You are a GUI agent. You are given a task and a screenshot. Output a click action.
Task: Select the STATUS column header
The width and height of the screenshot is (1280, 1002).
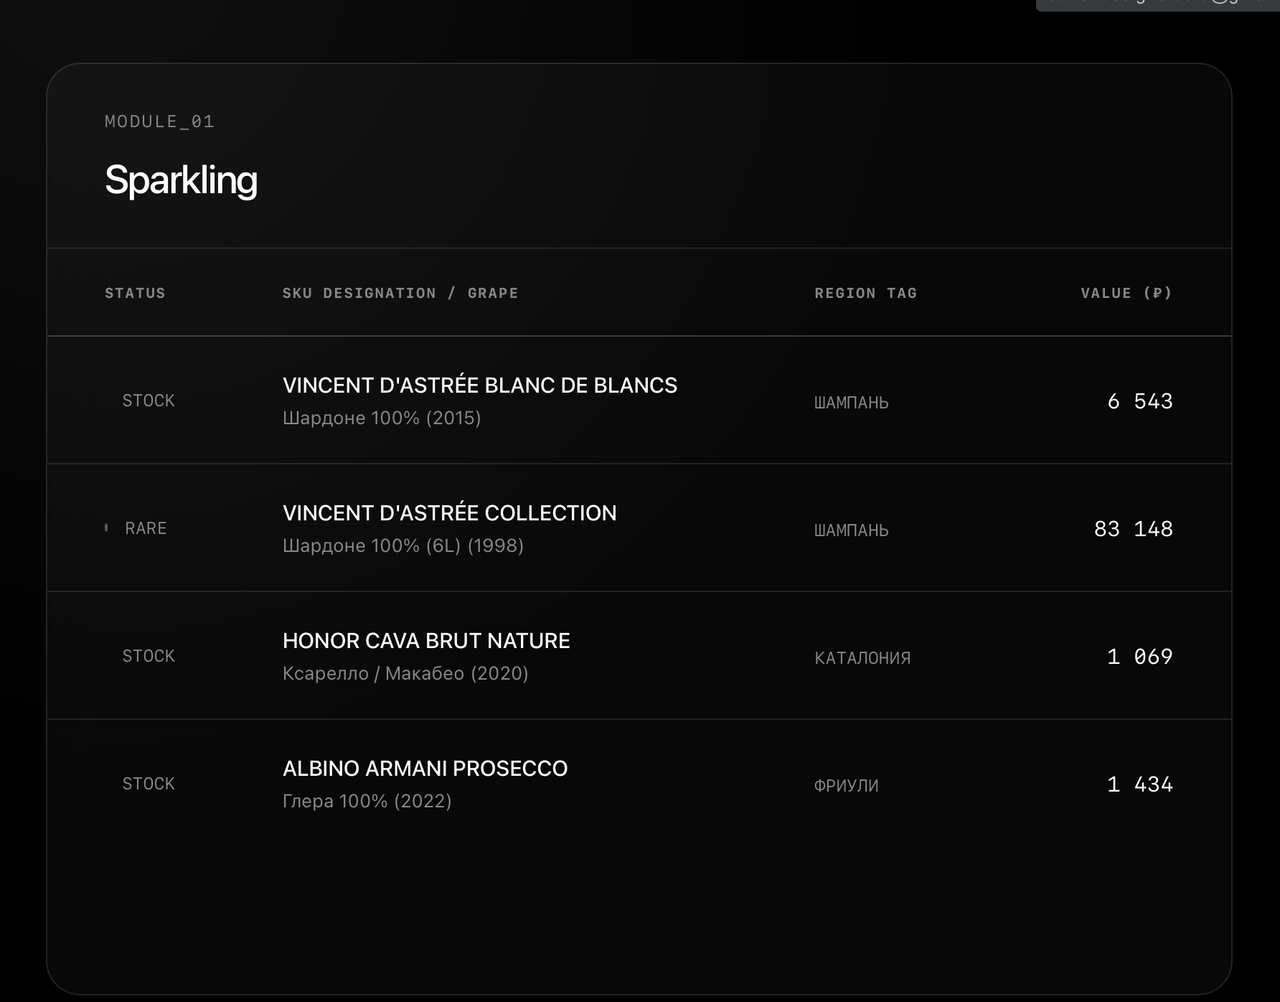[135, 293]
